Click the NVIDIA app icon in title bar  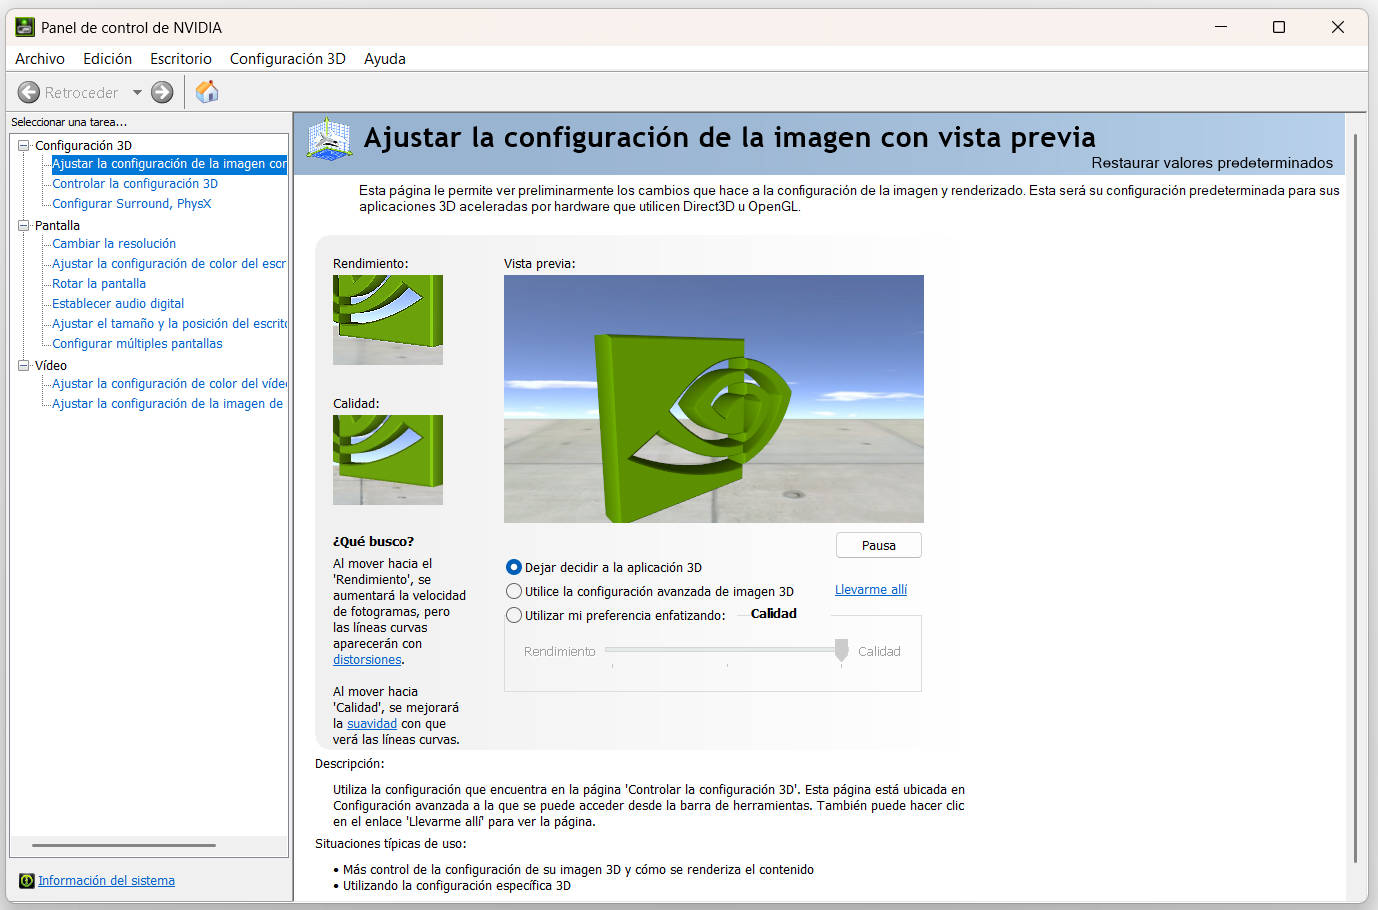pos(25,27)
